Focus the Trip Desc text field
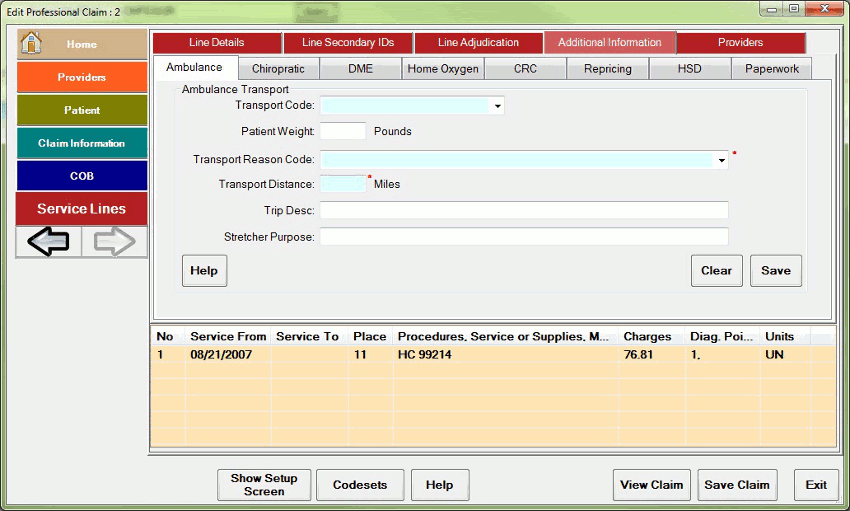850x511 pixels. pyautogui.click(x=523, y=210)
